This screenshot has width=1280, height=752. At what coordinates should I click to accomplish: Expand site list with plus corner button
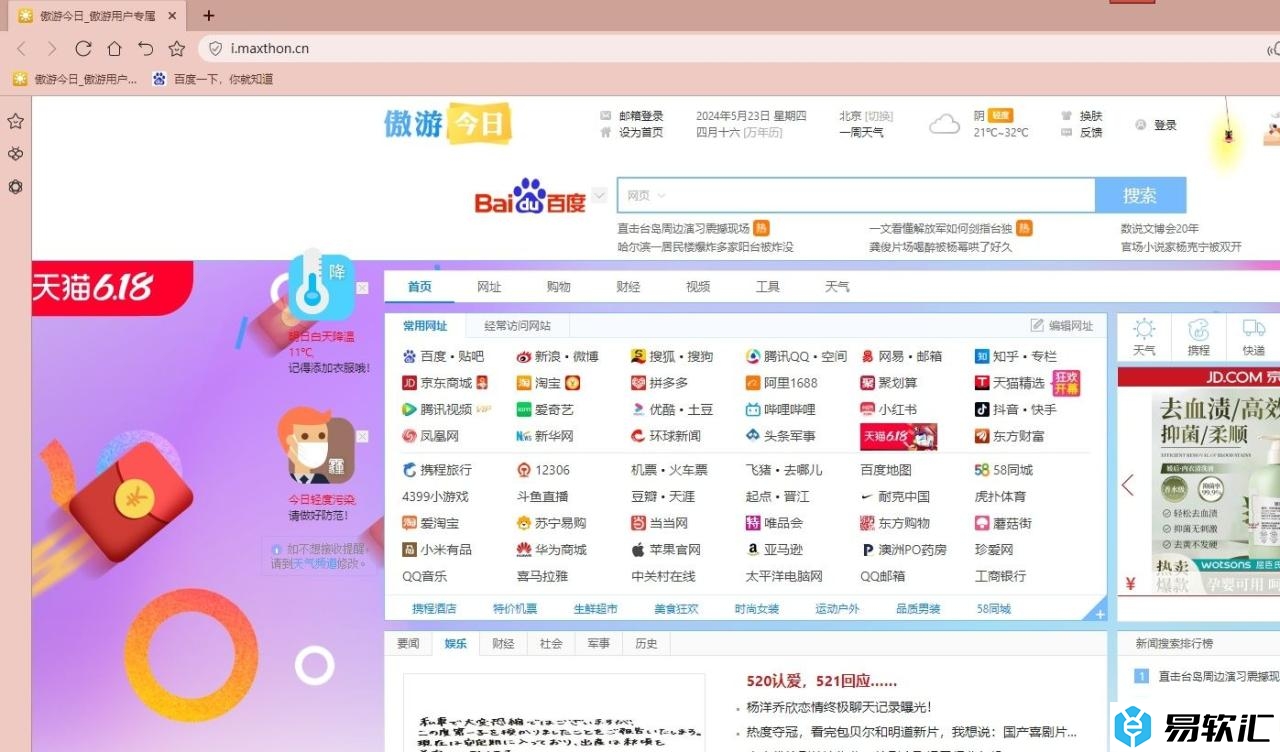point(1100,614)
